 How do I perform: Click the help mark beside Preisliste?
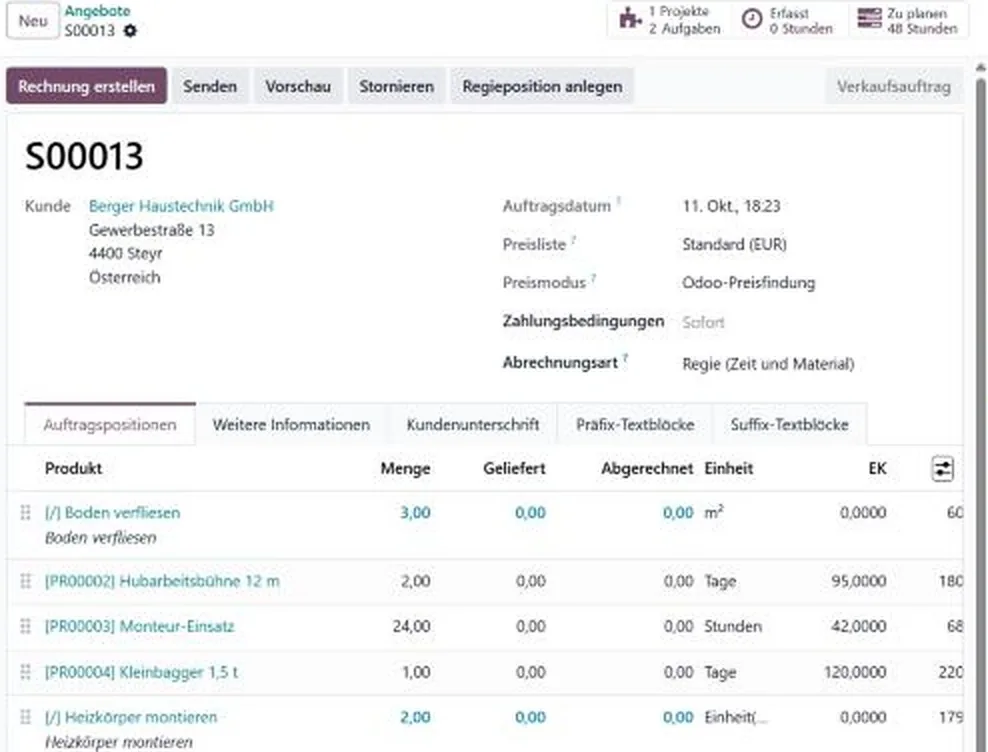pos(574,239)
